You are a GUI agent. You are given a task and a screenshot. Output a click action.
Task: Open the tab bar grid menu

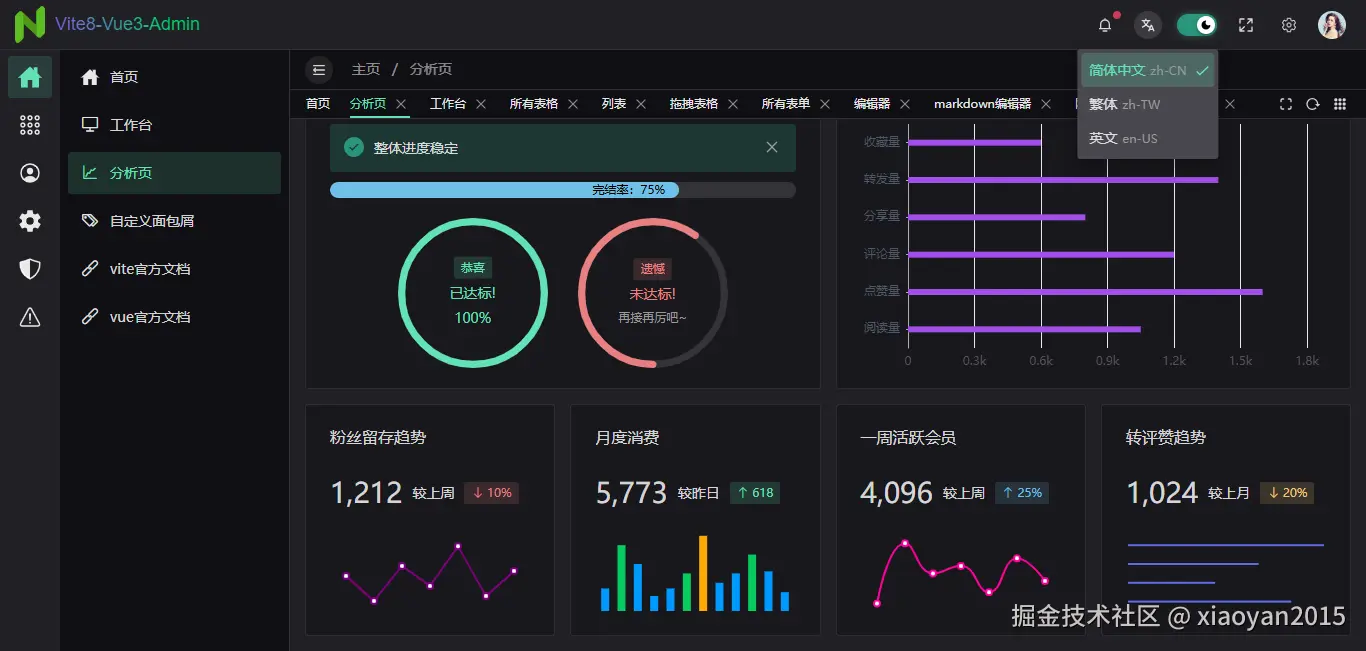(1340, 104)
